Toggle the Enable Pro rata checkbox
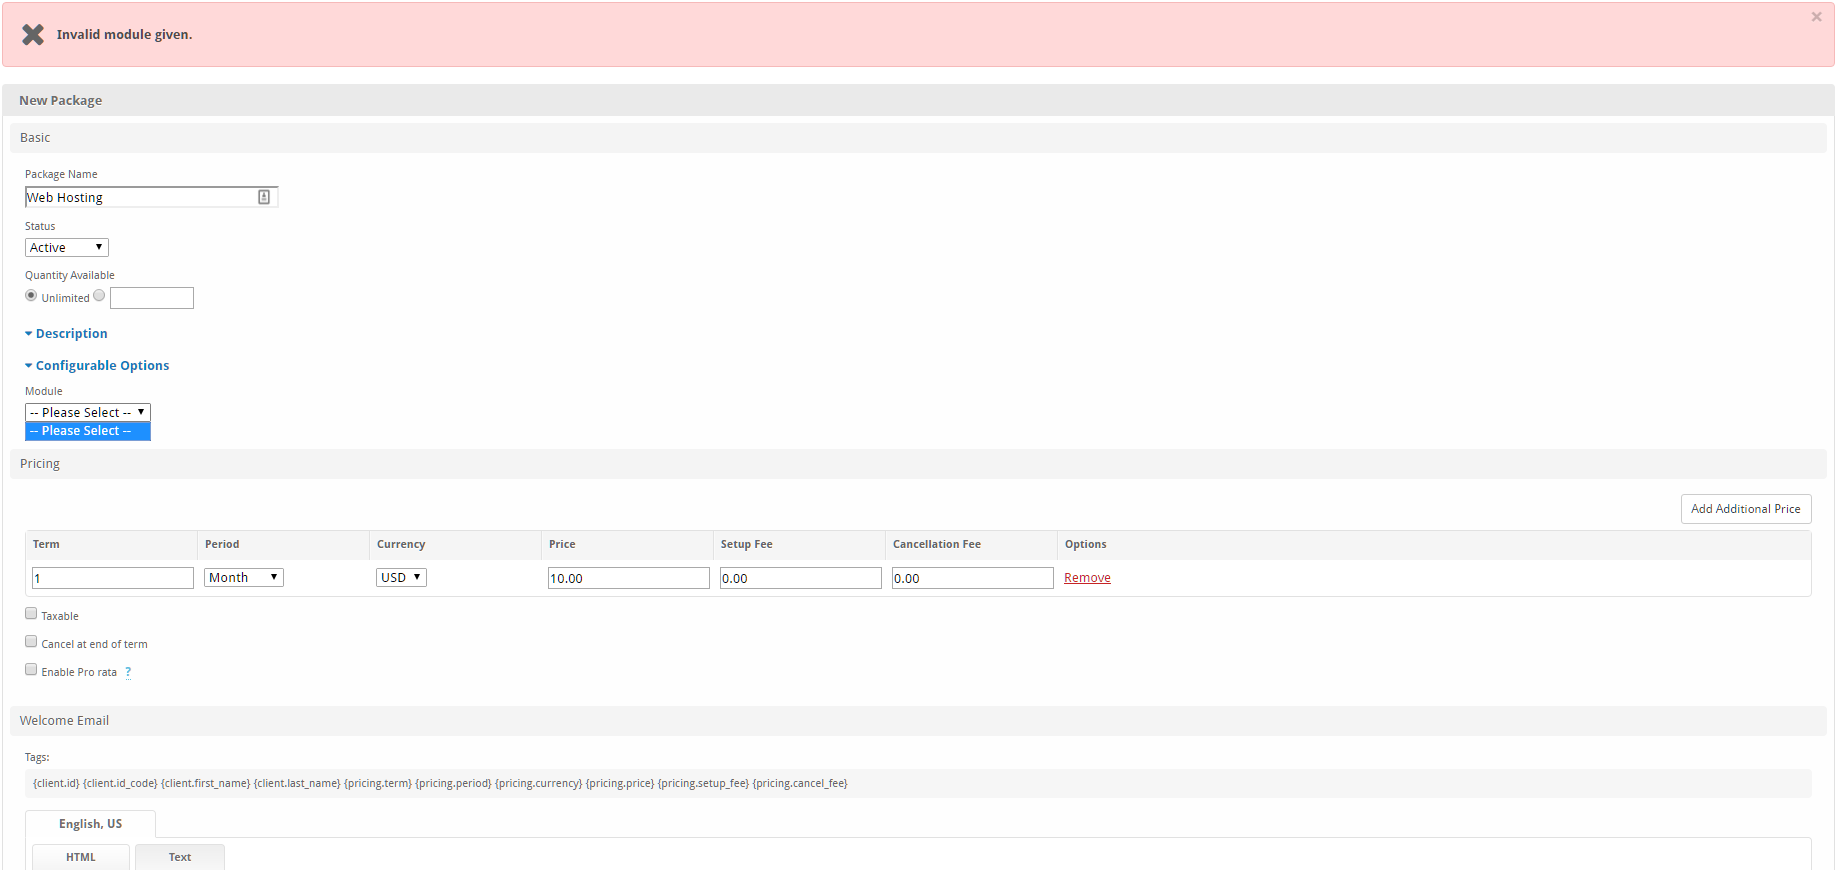This screenshot has height=870, width=1846. click(x=31, y=670)
